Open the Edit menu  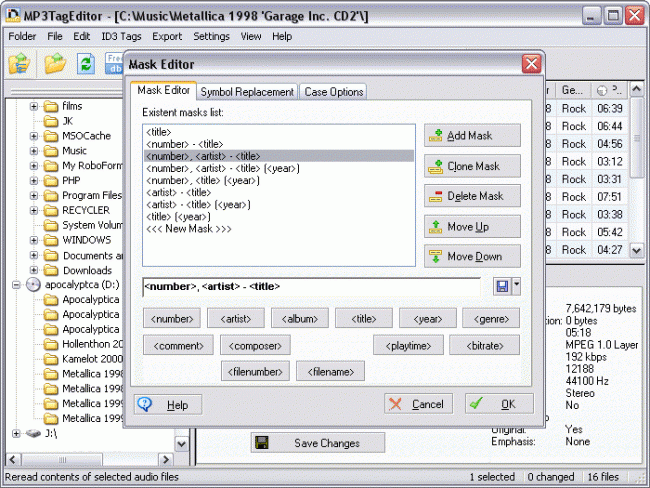pos(82,36)
